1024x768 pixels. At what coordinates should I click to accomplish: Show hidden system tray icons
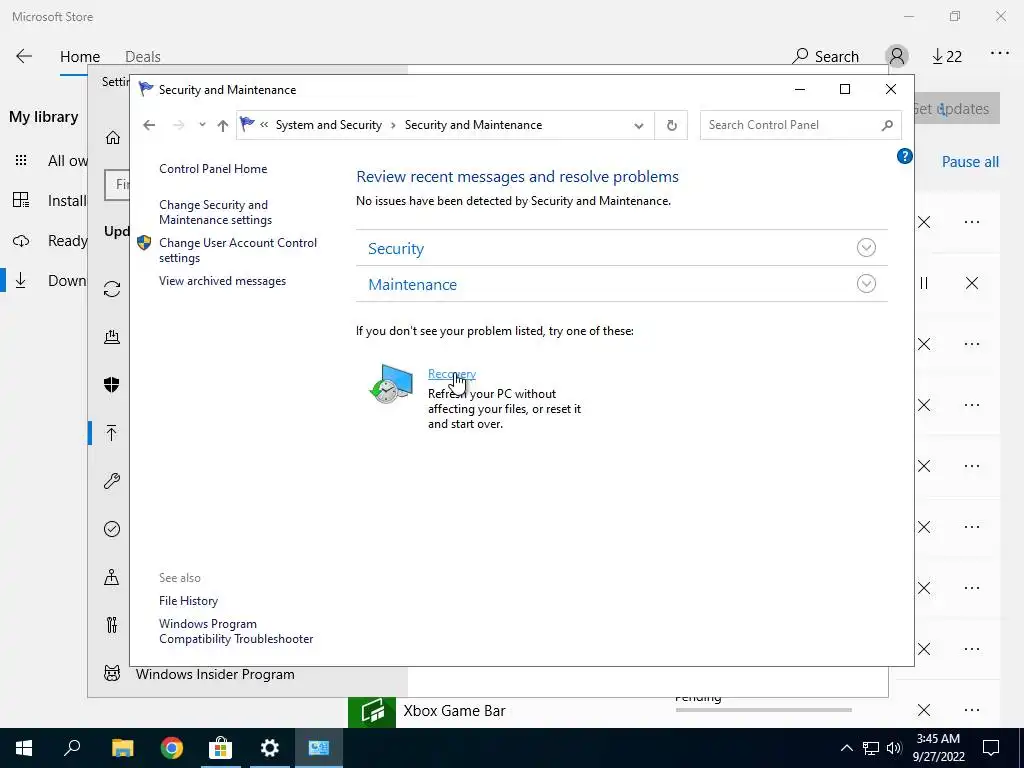click(846, 748)
